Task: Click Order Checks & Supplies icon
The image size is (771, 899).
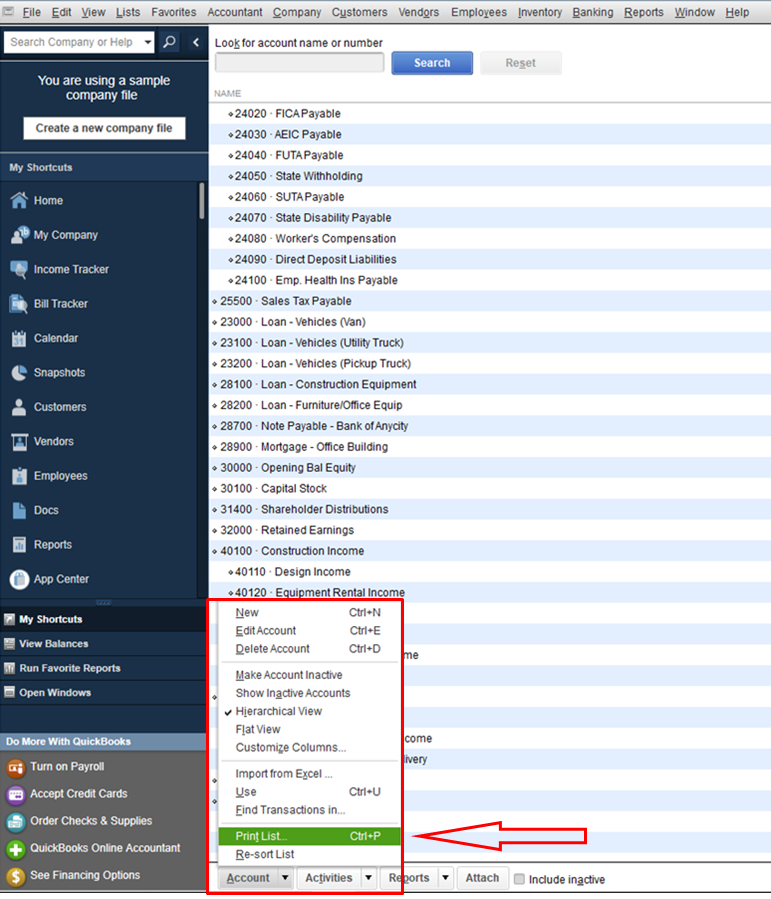Action: (x=15, y=821)
